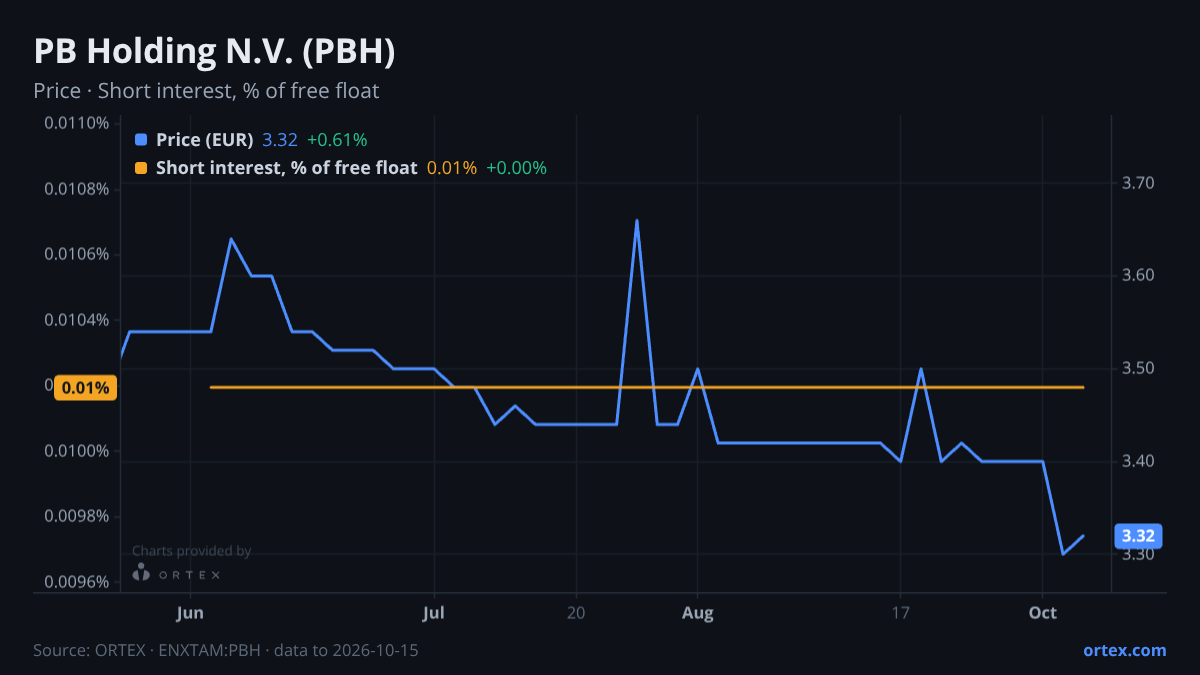Click the 0.0108% left axis label
Viewport: 1200px width, 675px height.
[x=77, y=189]
